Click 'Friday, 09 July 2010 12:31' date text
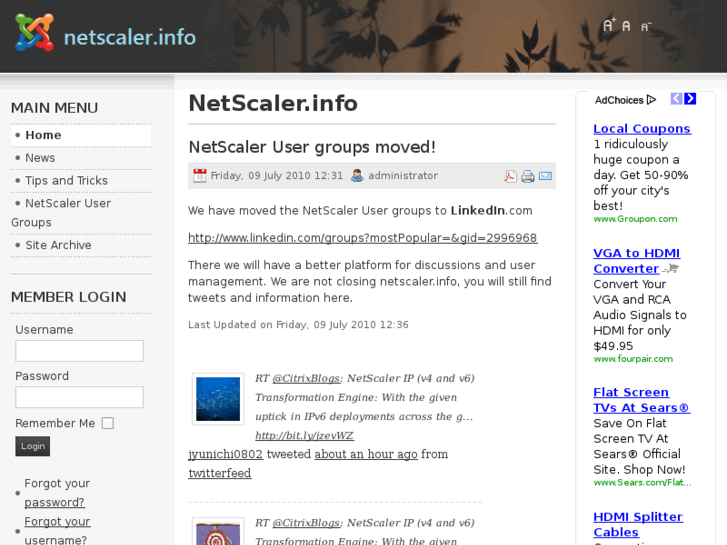 (x=277, y=176)
